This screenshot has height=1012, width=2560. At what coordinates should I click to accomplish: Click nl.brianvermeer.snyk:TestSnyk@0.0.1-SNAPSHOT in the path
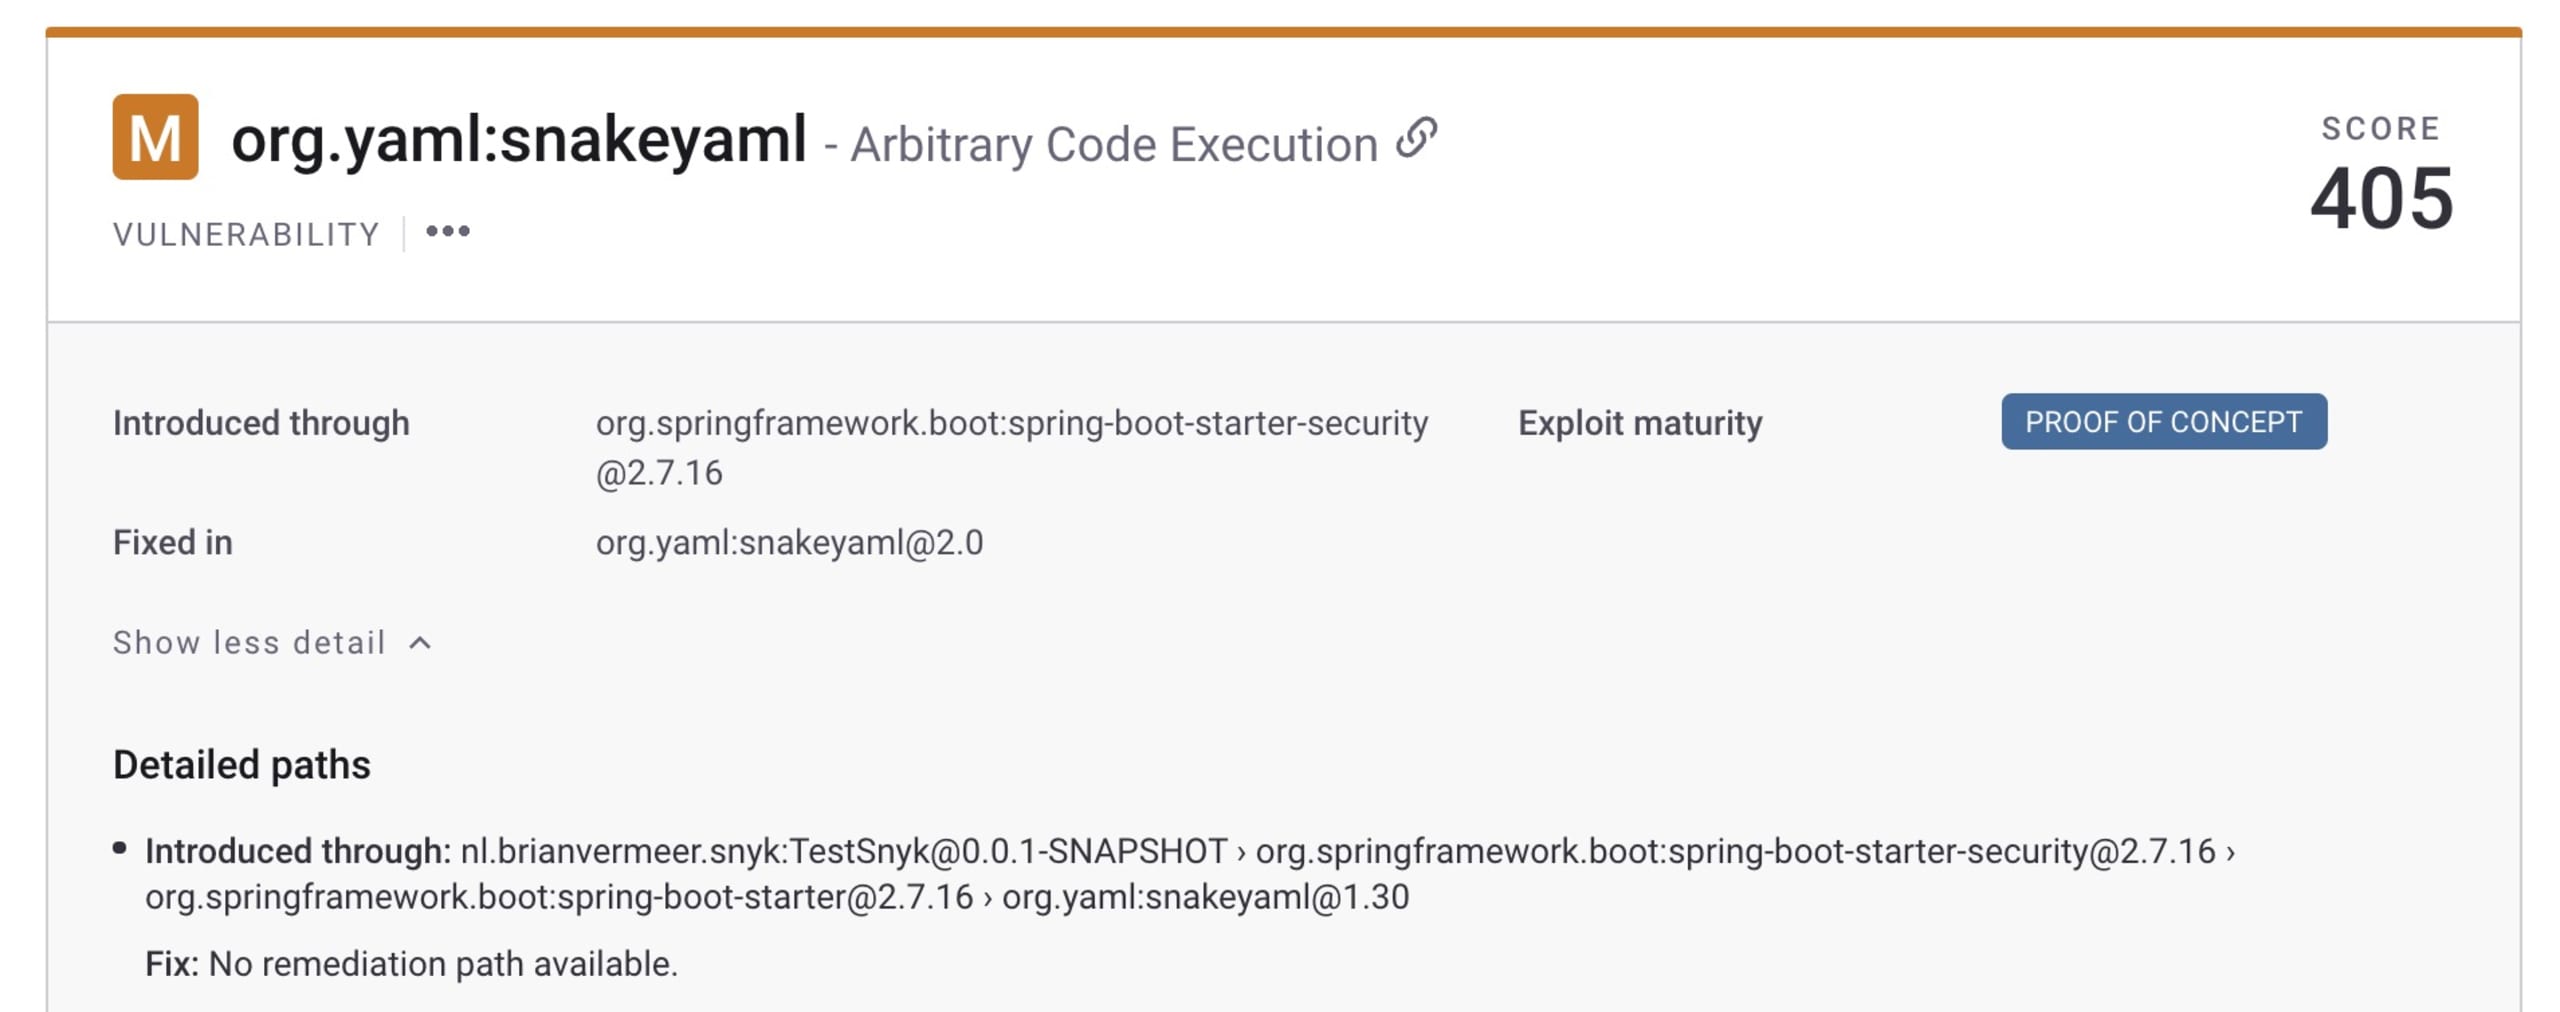(843, 851)
